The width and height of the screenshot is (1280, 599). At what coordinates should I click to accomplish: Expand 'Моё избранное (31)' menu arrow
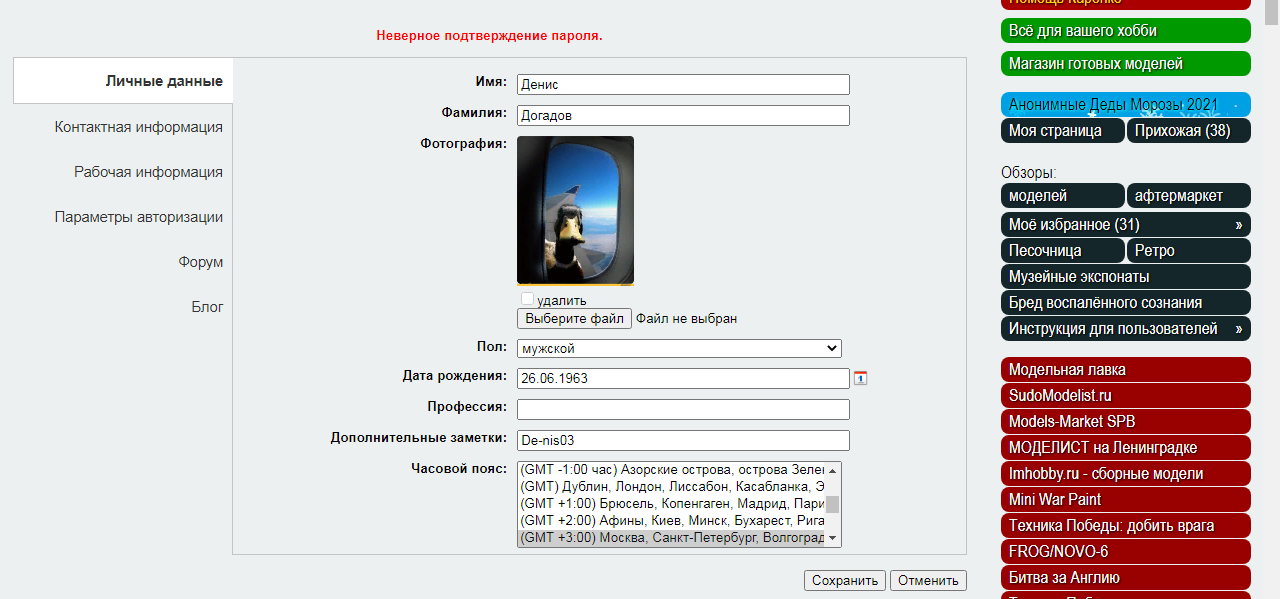coord(1238,225)
